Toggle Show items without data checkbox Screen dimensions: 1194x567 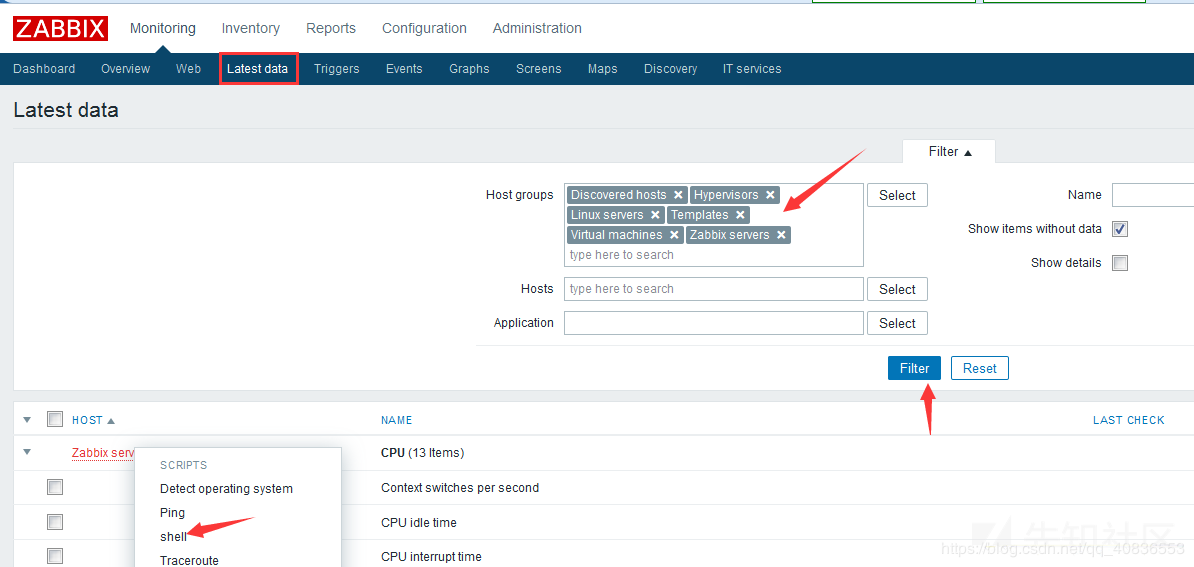[1120, 229]
